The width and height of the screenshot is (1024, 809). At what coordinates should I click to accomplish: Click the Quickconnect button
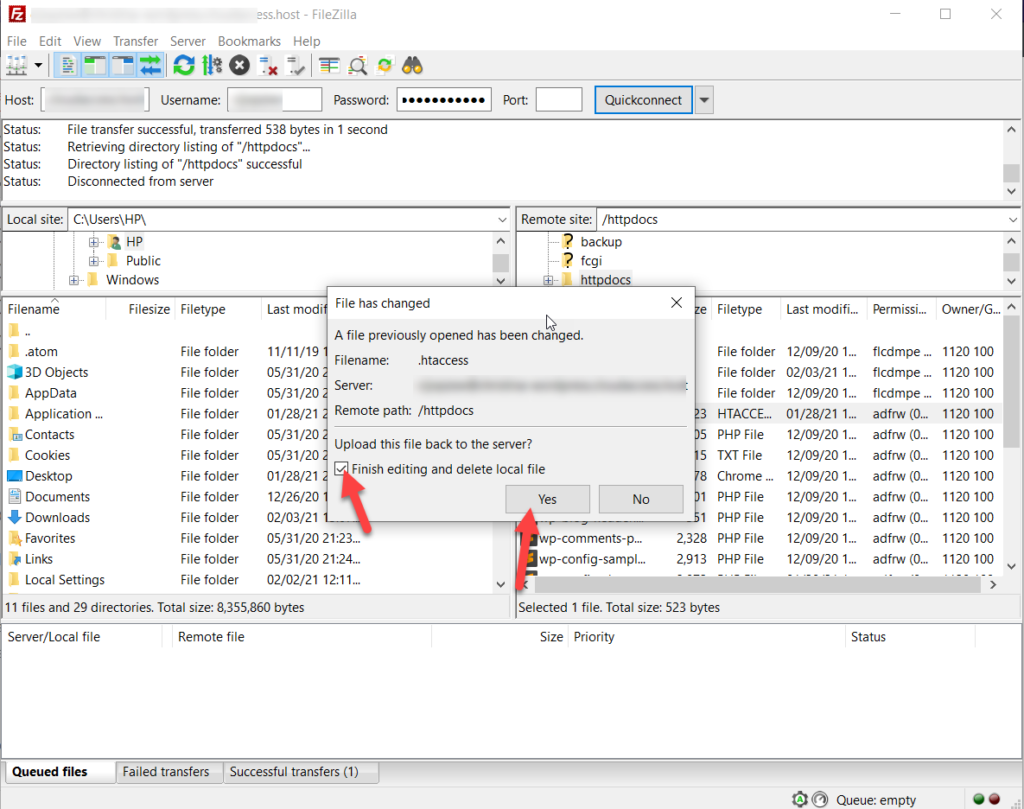[x=643, y=100]
